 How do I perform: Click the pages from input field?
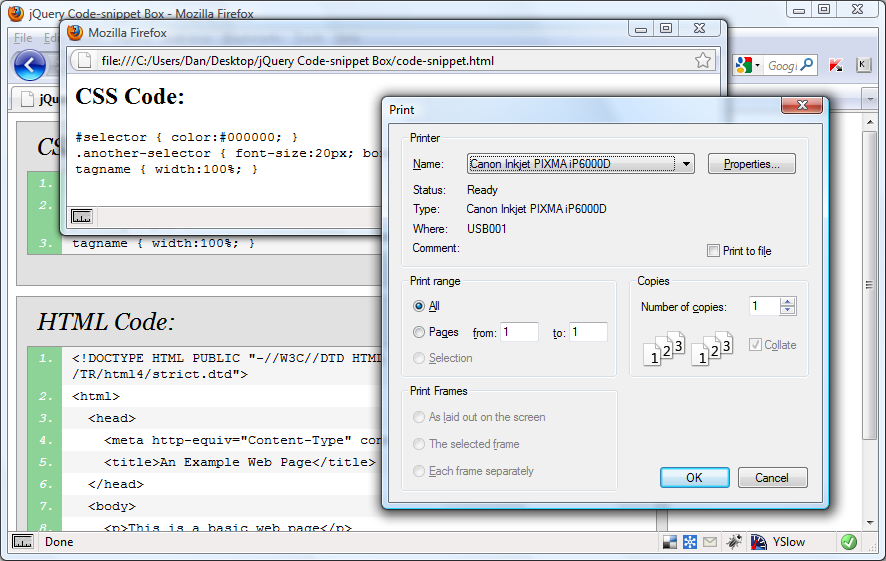coord(519,332)
